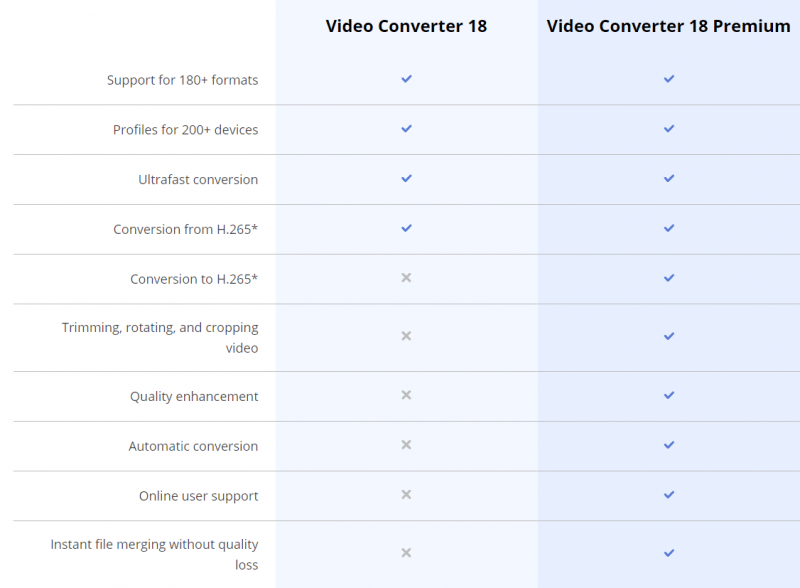Click the Premium checkmark for Instant file merging
Image resolution: width=800 pixels, height=588 pixels.
point(667,552)
